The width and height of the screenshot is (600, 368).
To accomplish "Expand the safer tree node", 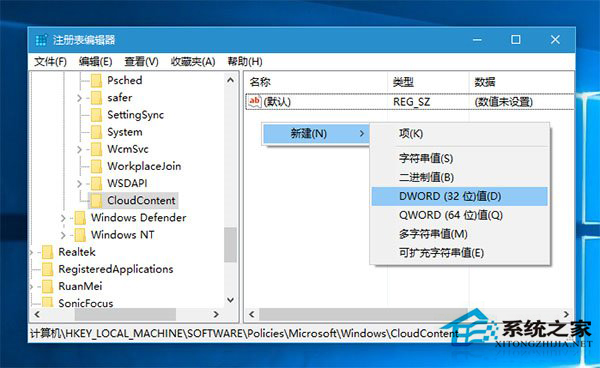I will pos(79,98).
